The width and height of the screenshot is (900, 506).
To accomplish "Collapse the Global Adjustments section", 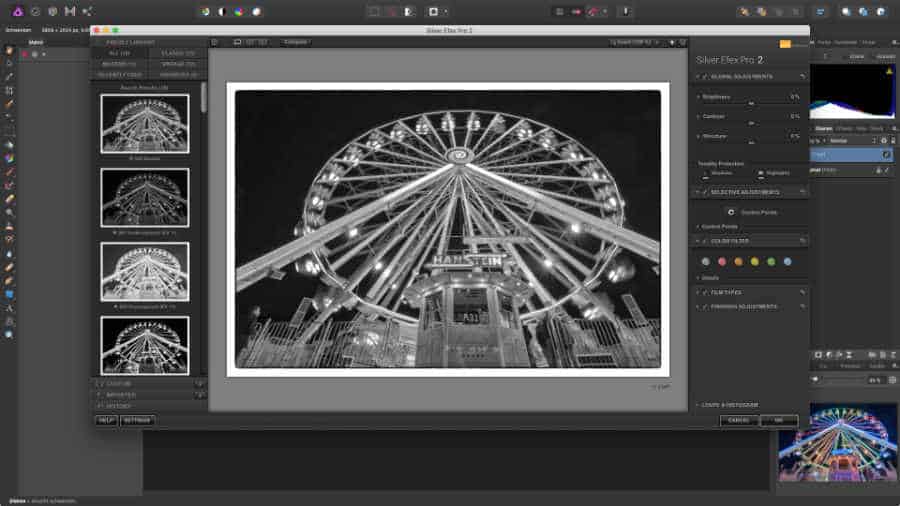I will [x=699, y=76].
